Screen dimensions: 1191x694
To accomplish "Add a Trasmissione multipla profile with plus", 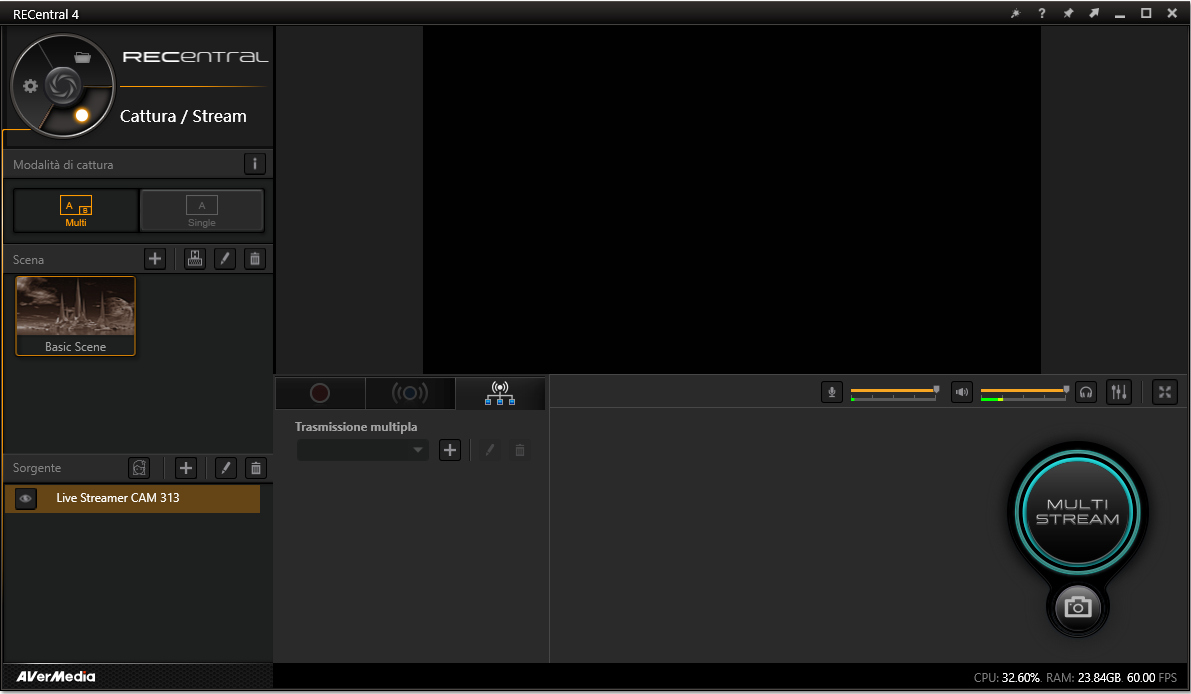I will tap(450, 450).
